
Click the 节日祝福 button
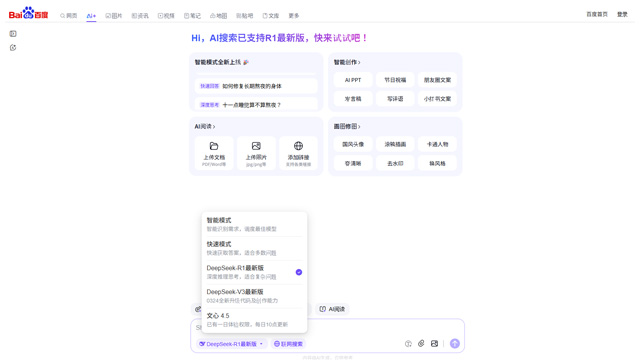click(395, 80)
